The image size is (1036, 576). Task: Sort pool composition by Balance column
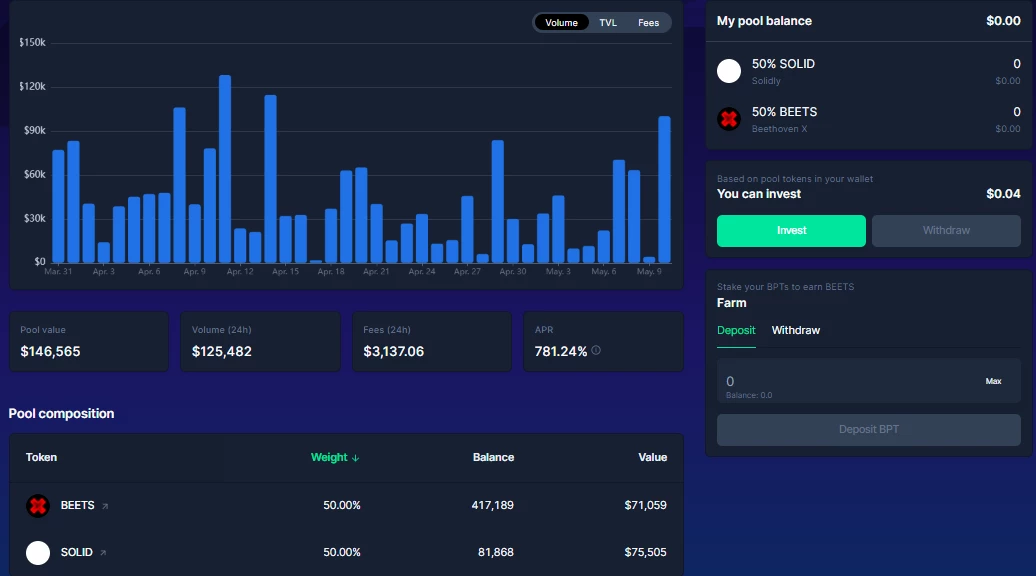(x=493, y=457)
